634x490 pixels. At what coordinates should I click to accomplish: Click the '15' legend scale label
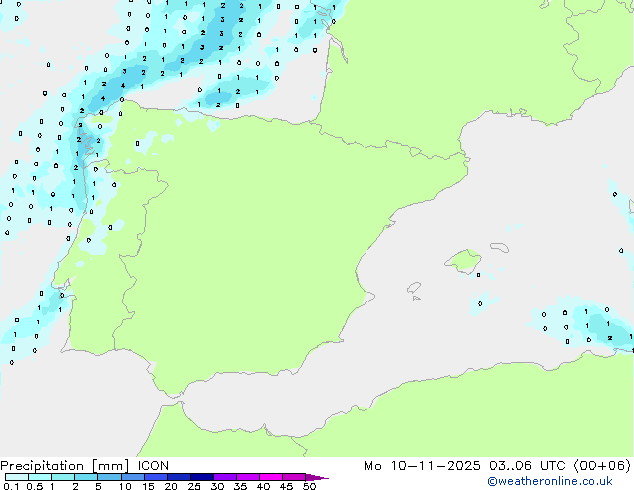coord(148,486)
